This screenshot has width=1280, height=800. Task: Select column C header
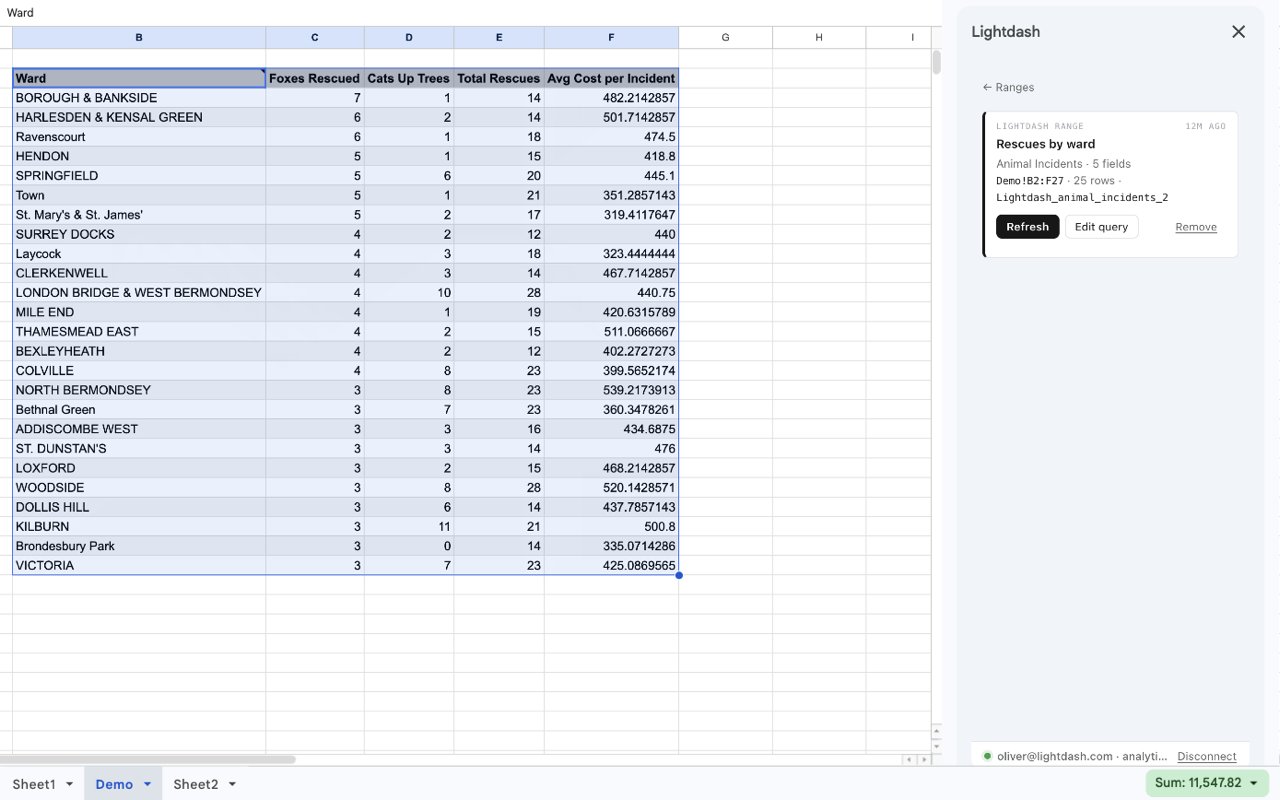tap(315, 37)
